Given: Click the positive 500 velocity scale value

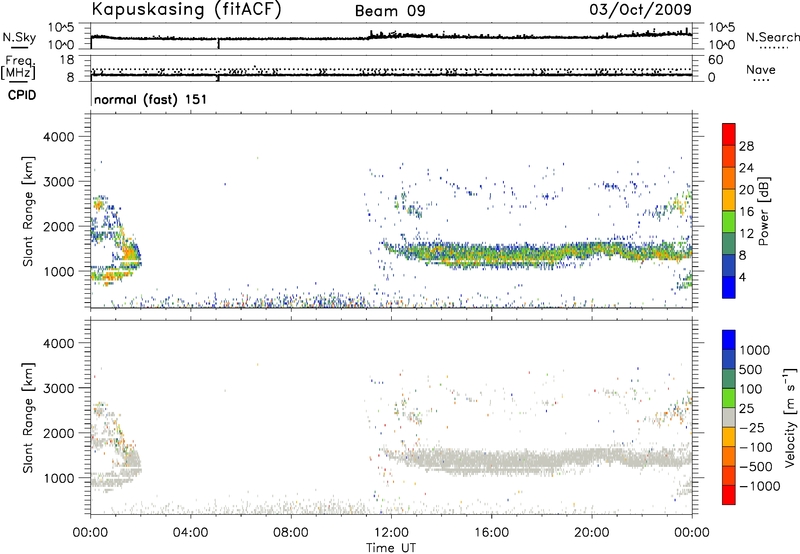Looking at the screenshot, I should [751, 370].
